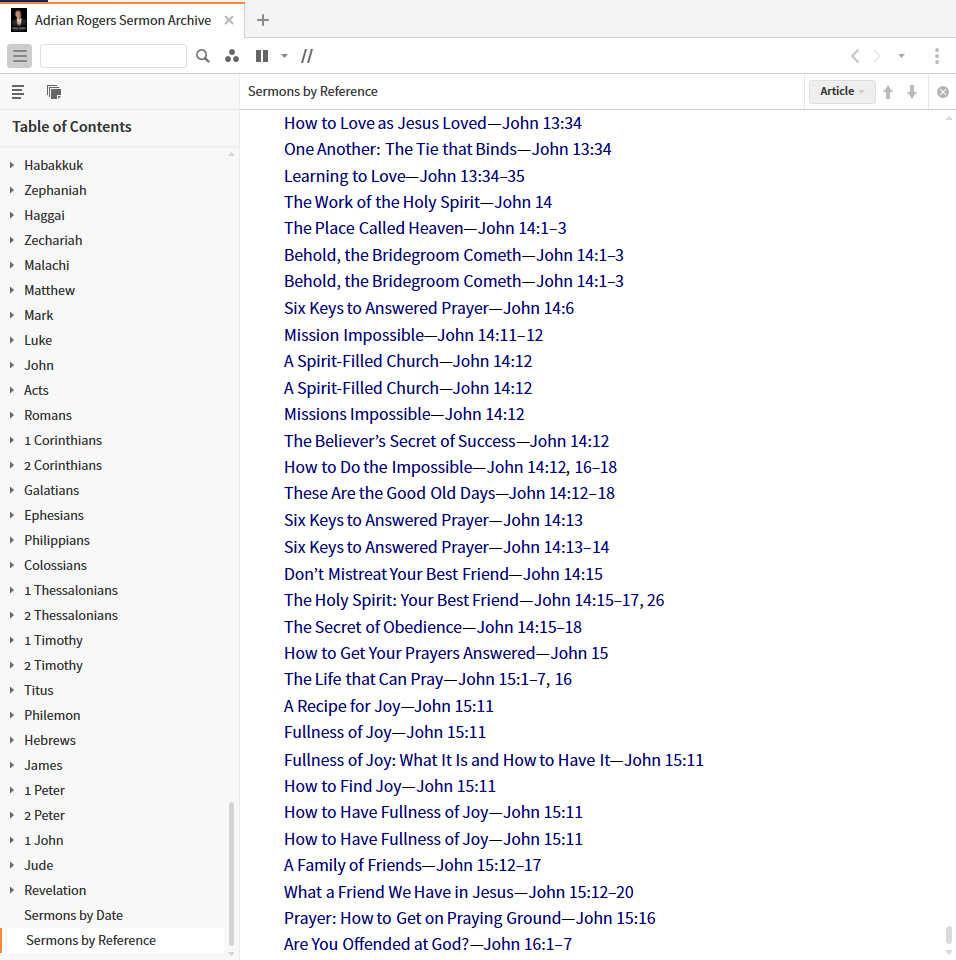956x960 pixels.
Task: Open Are You Offended at God link
Action: point(427,944)
